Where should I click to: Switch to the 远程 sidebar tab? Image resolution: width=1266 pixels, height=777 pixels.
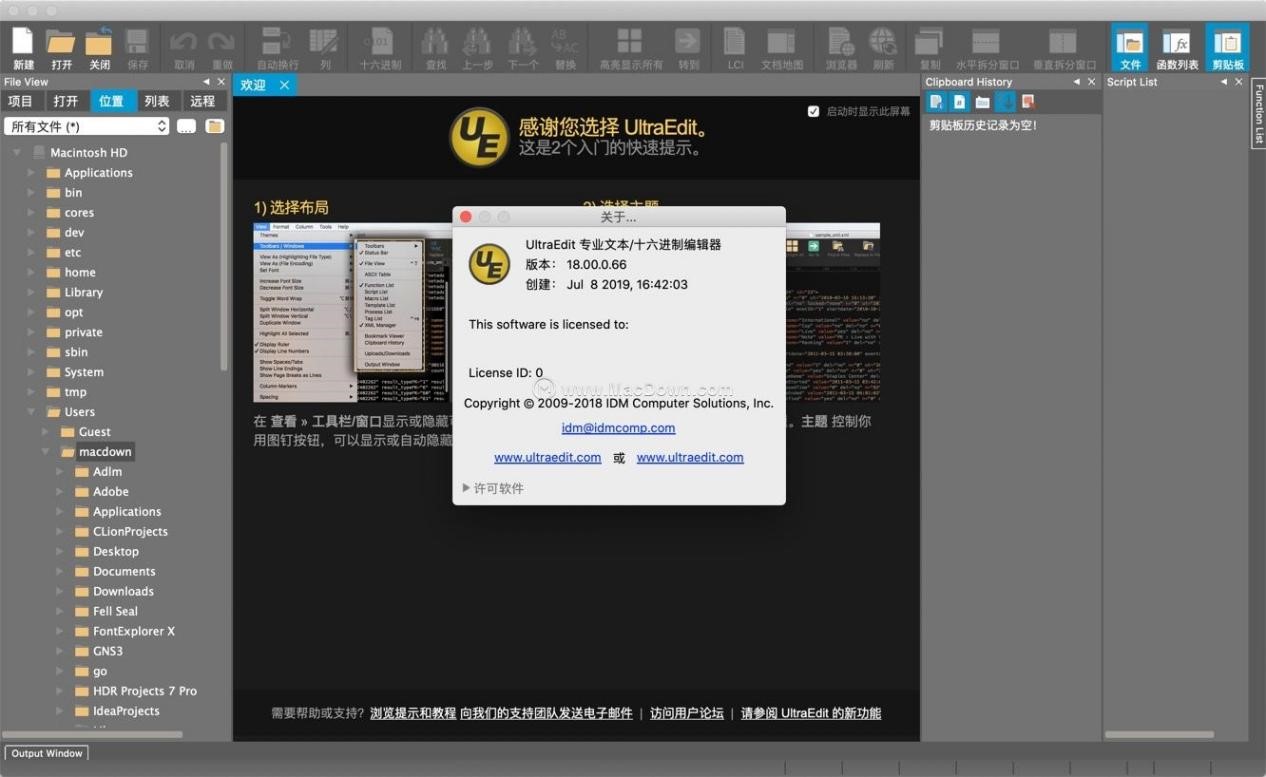[202, 100]
